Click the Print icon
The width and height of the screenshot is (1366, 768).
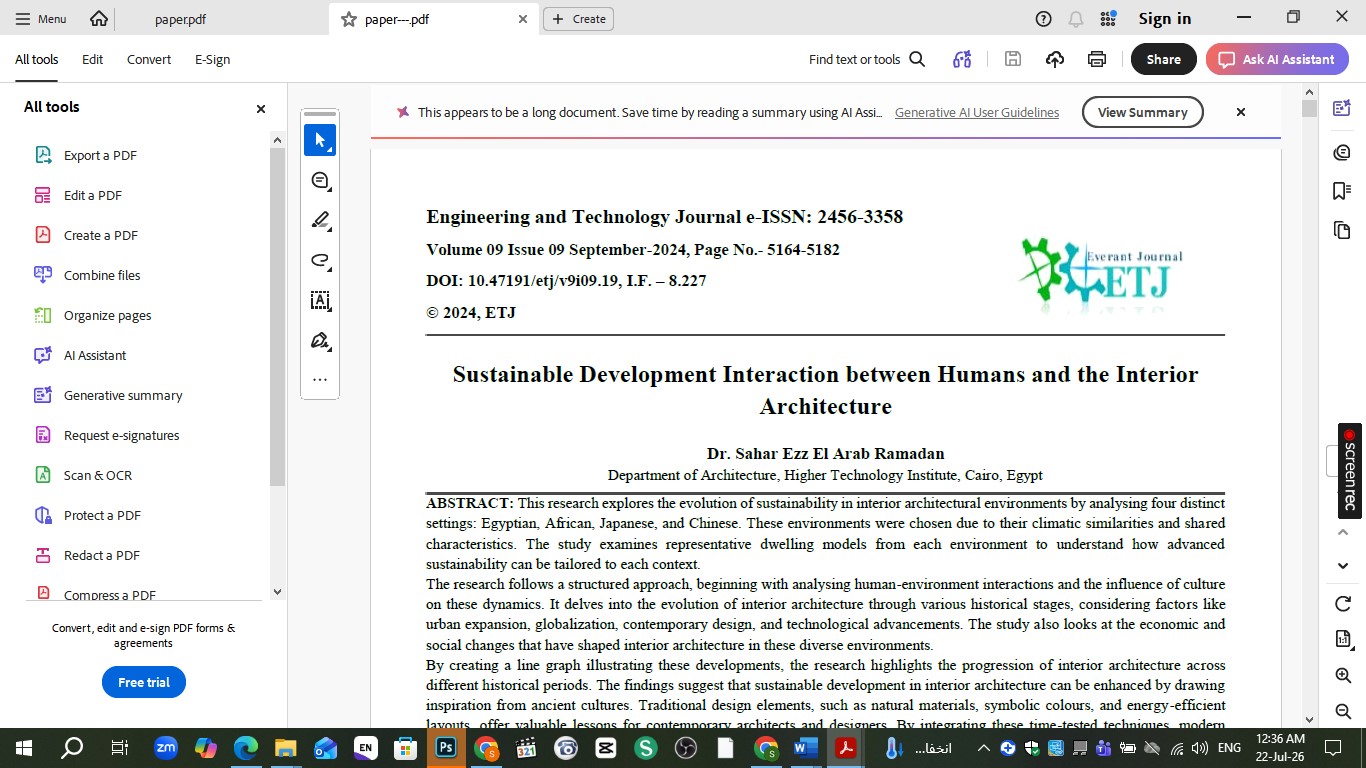click(1097, 59)
